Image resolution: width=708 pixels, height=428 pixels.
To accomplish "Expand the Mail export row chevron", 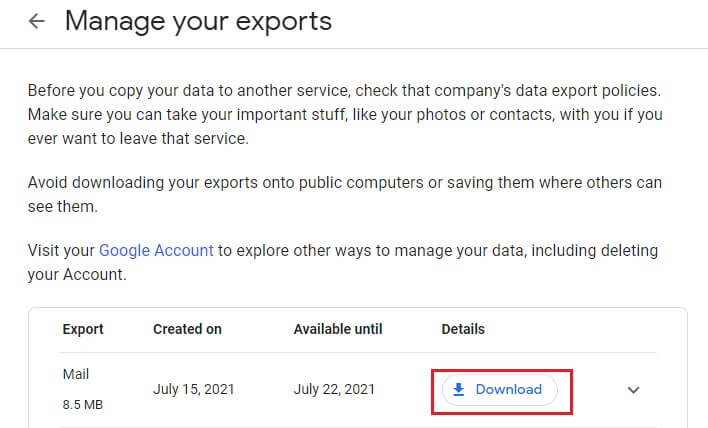I will [x=633, y=390].
